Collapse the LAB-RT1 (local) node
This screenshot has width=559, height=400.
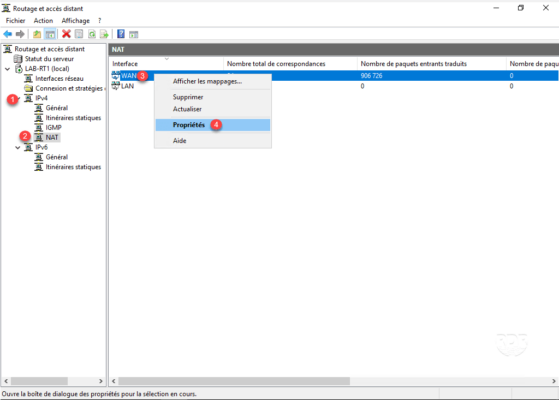click(7, 69)
